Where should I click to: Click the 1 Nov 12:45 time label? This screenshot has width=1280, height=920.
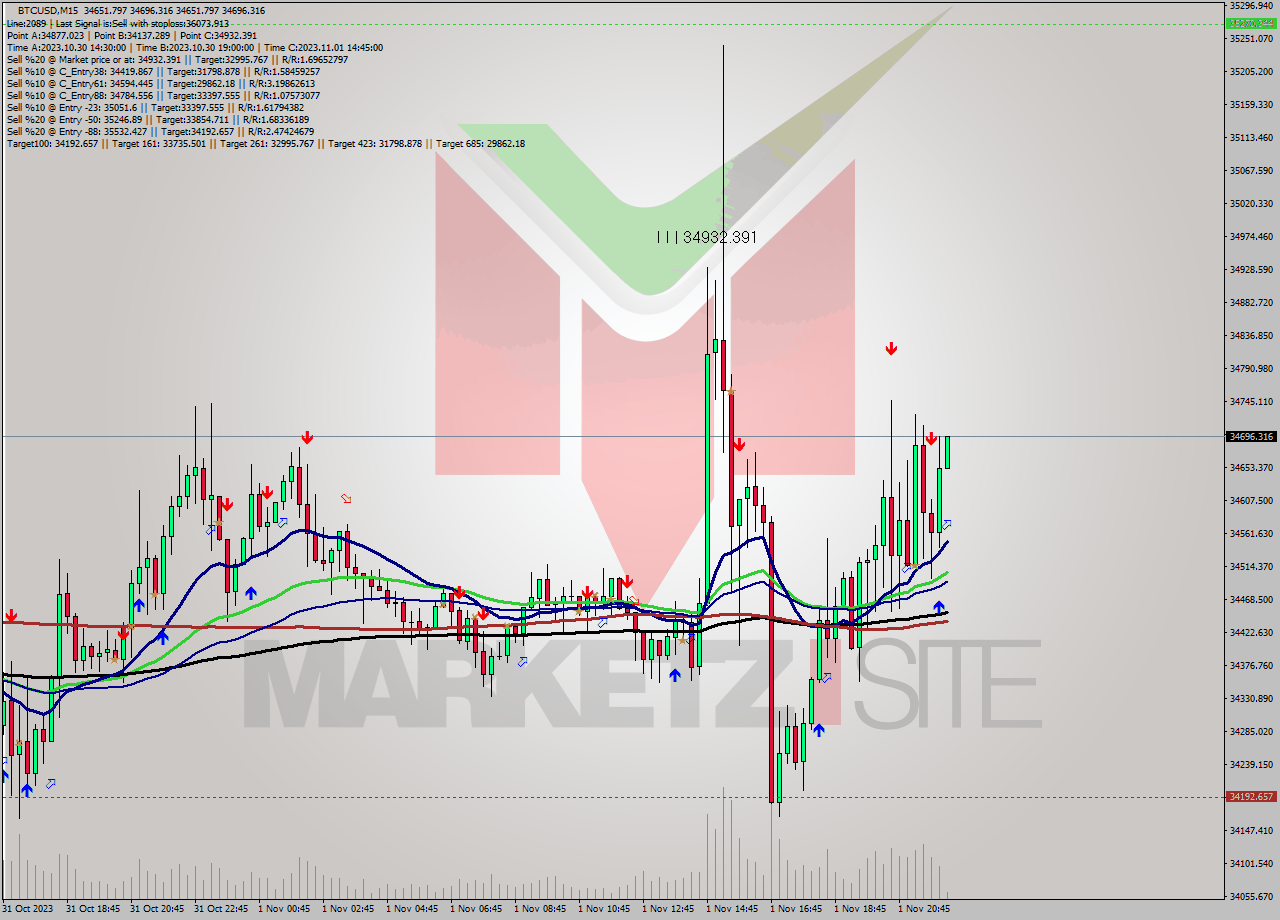668,909
